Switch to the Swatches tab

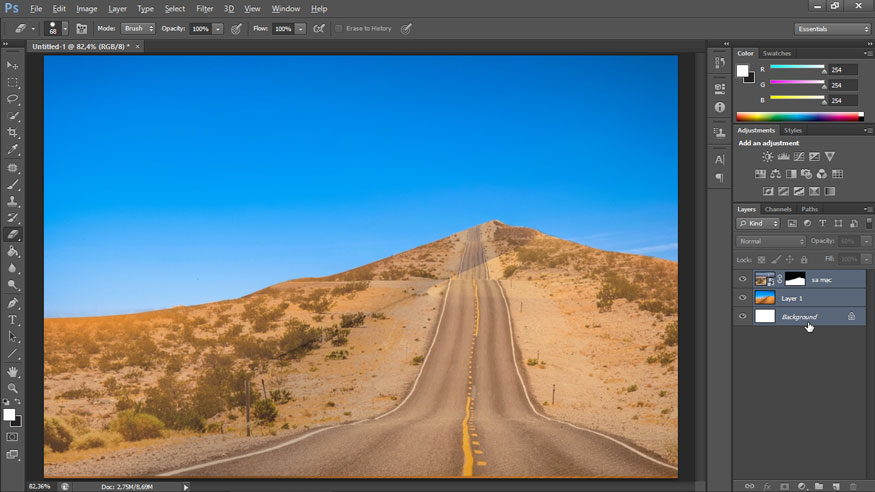point(776,53)
